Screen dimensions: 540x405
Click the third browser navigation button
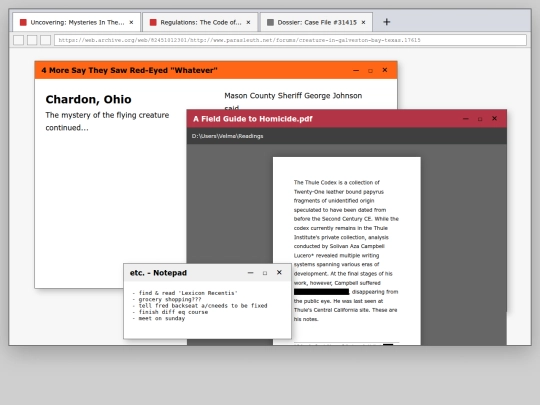click(45, 40)
